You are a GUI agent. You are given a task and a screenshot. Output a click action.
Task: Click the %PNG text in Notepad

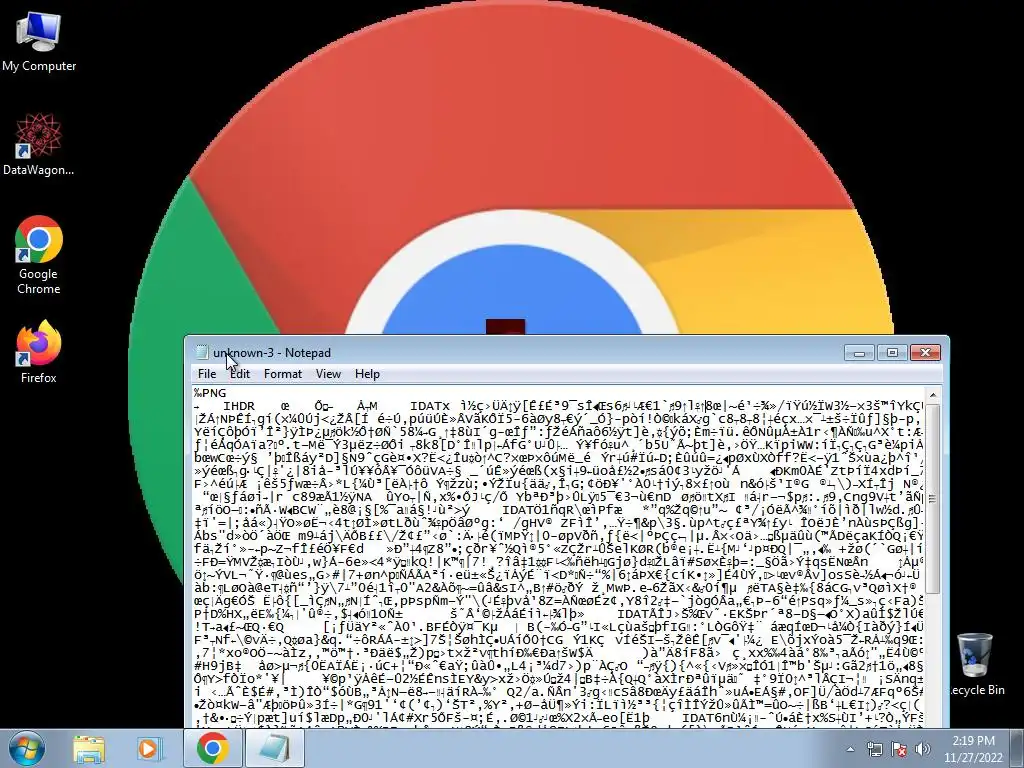pos(210,393)
